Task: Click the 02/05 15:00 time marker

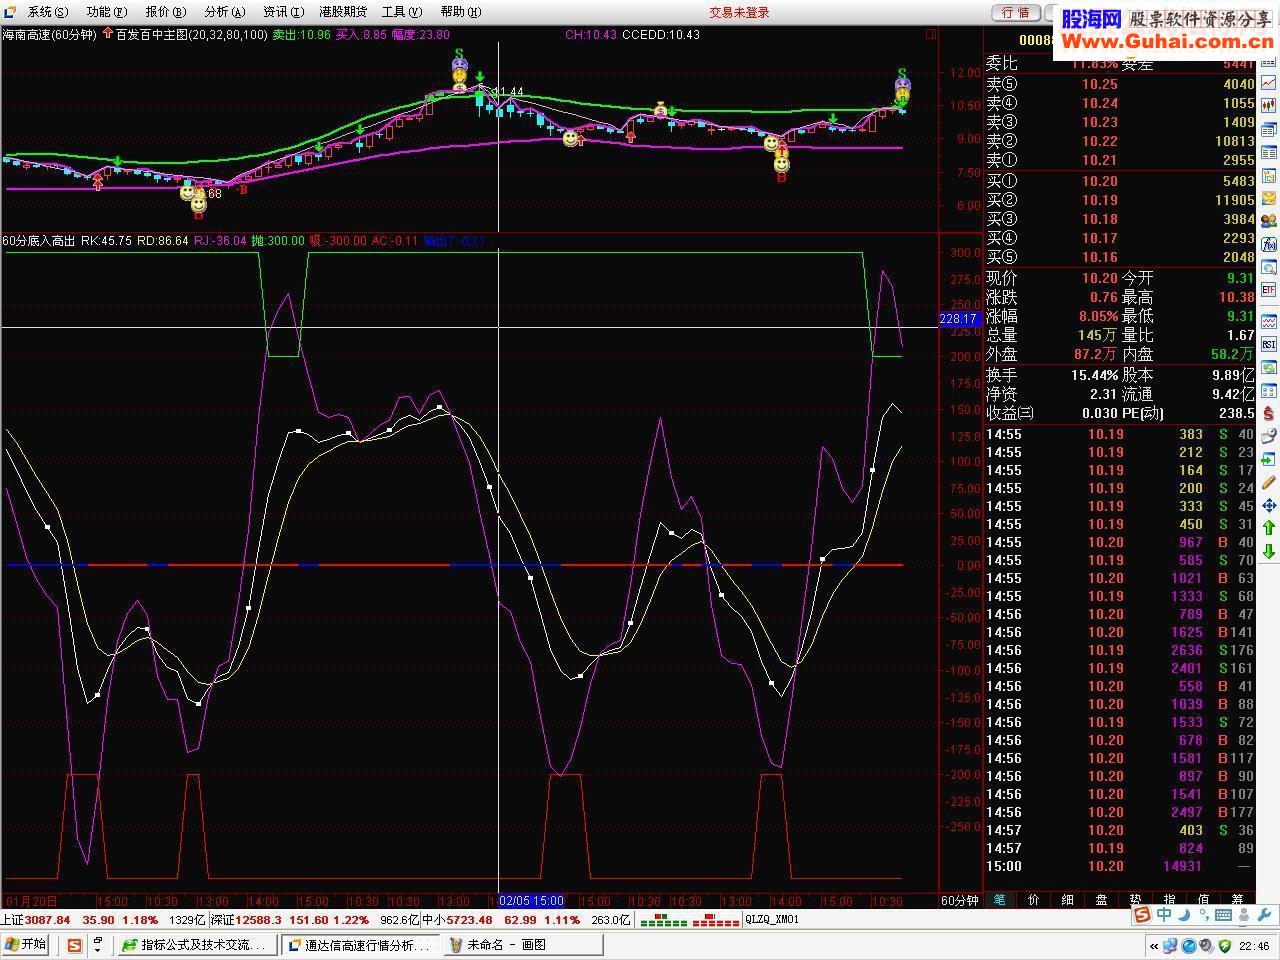Action: pos(531,901)
